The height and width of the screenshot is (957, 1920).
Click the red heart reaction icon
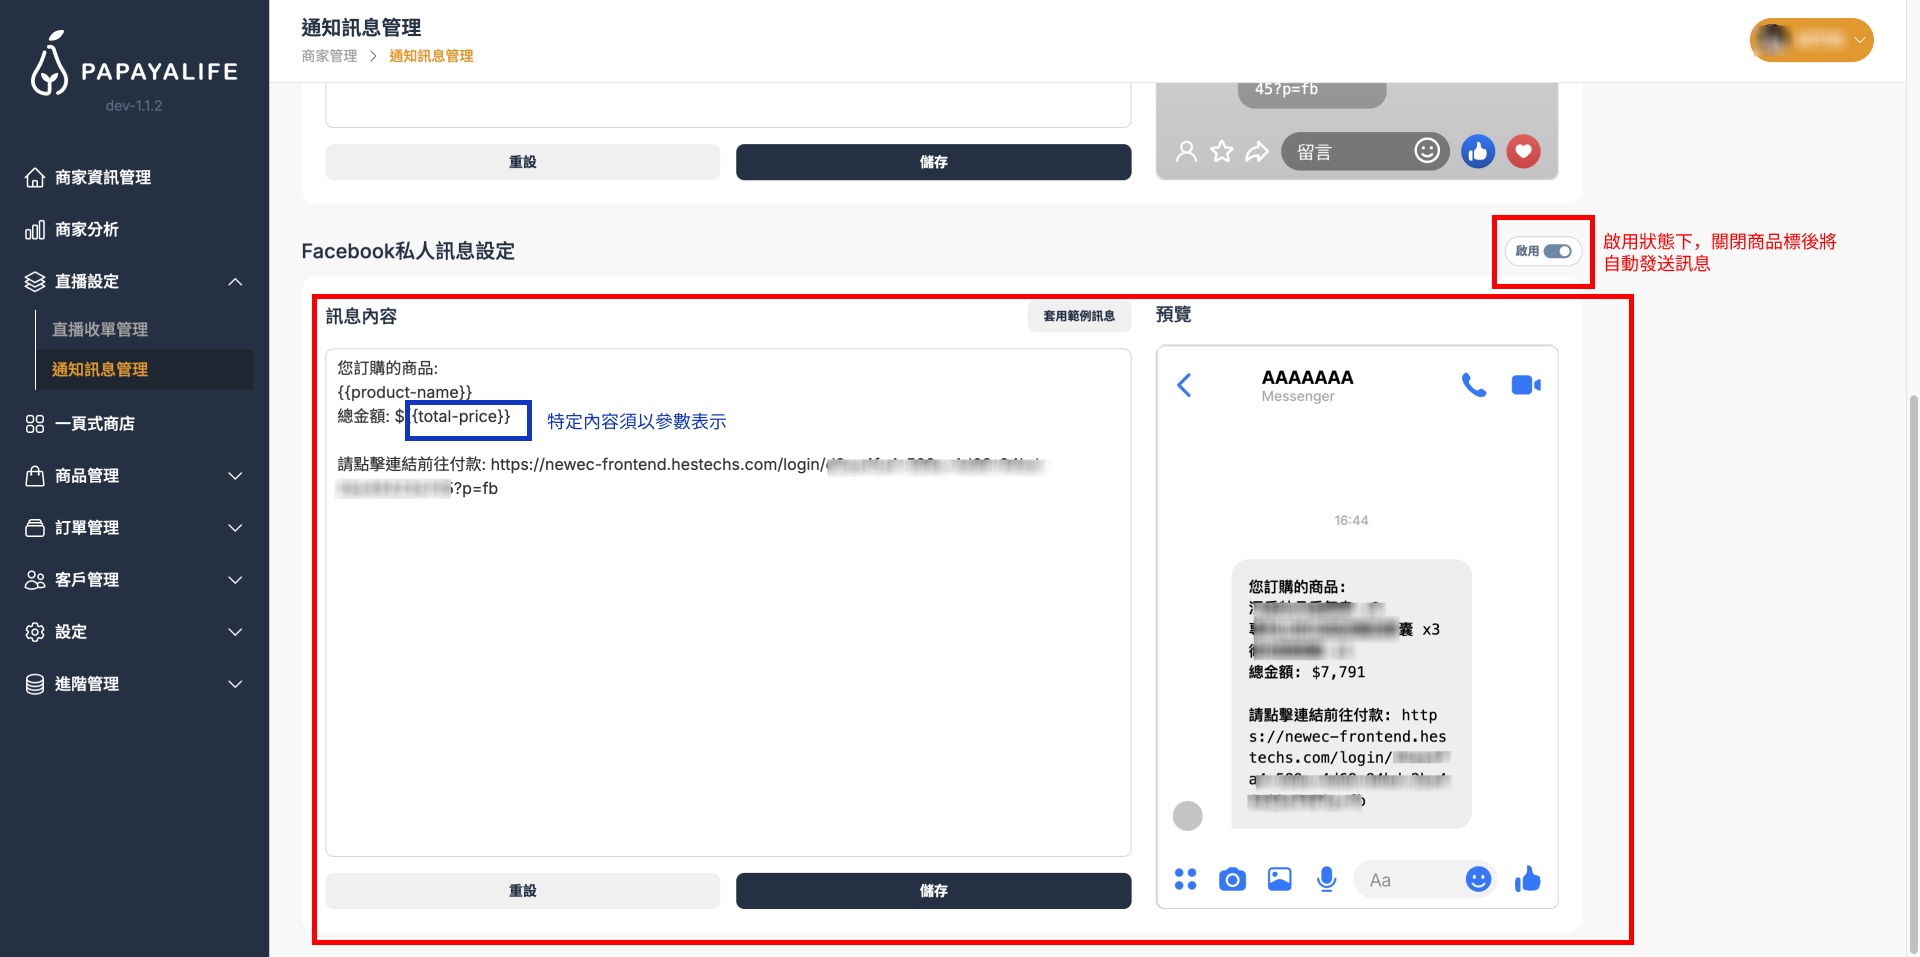pos(1523,152)
